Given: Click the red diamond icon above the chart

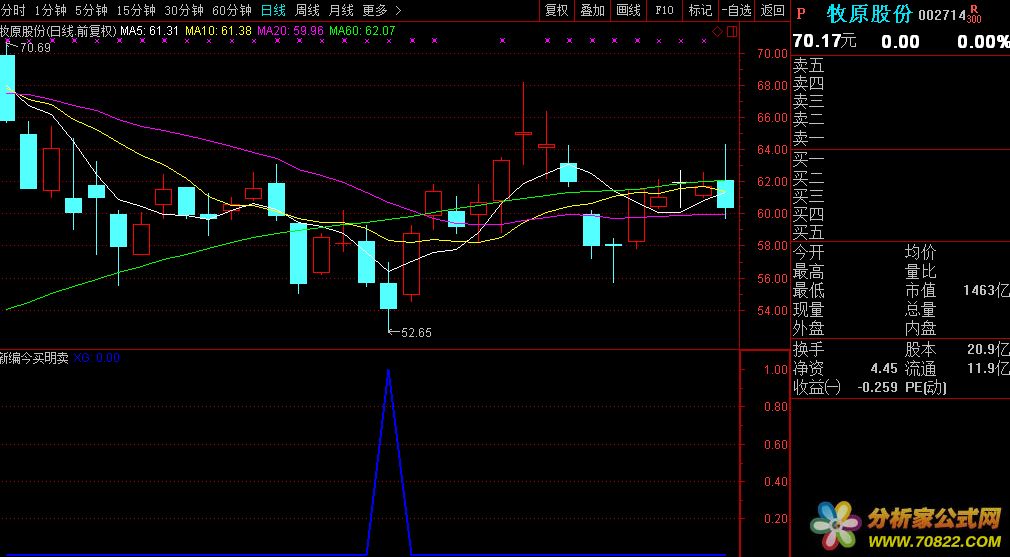Looking at the screenshot, I should click(x=718, y=31).
